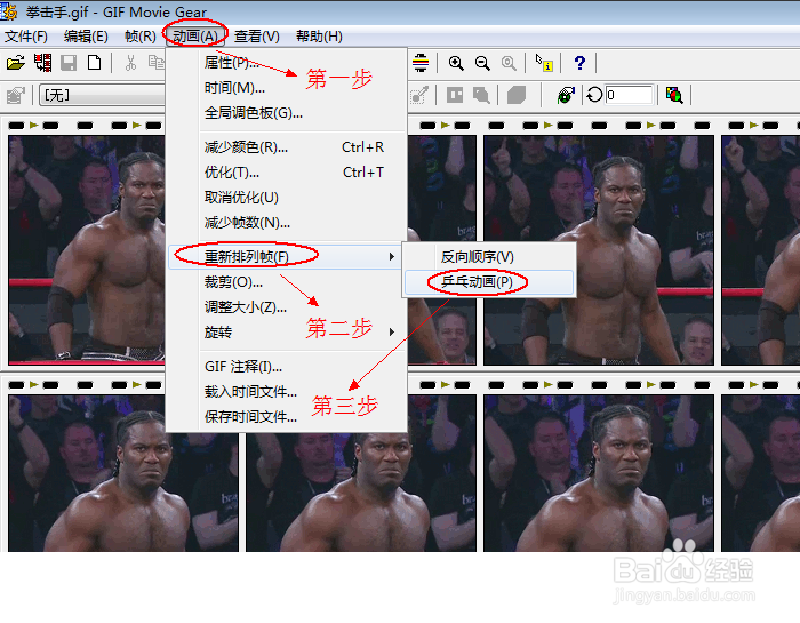800x623 pixels.
Task: Click the 动画(A) menu
Action: [x=195, y=36]
